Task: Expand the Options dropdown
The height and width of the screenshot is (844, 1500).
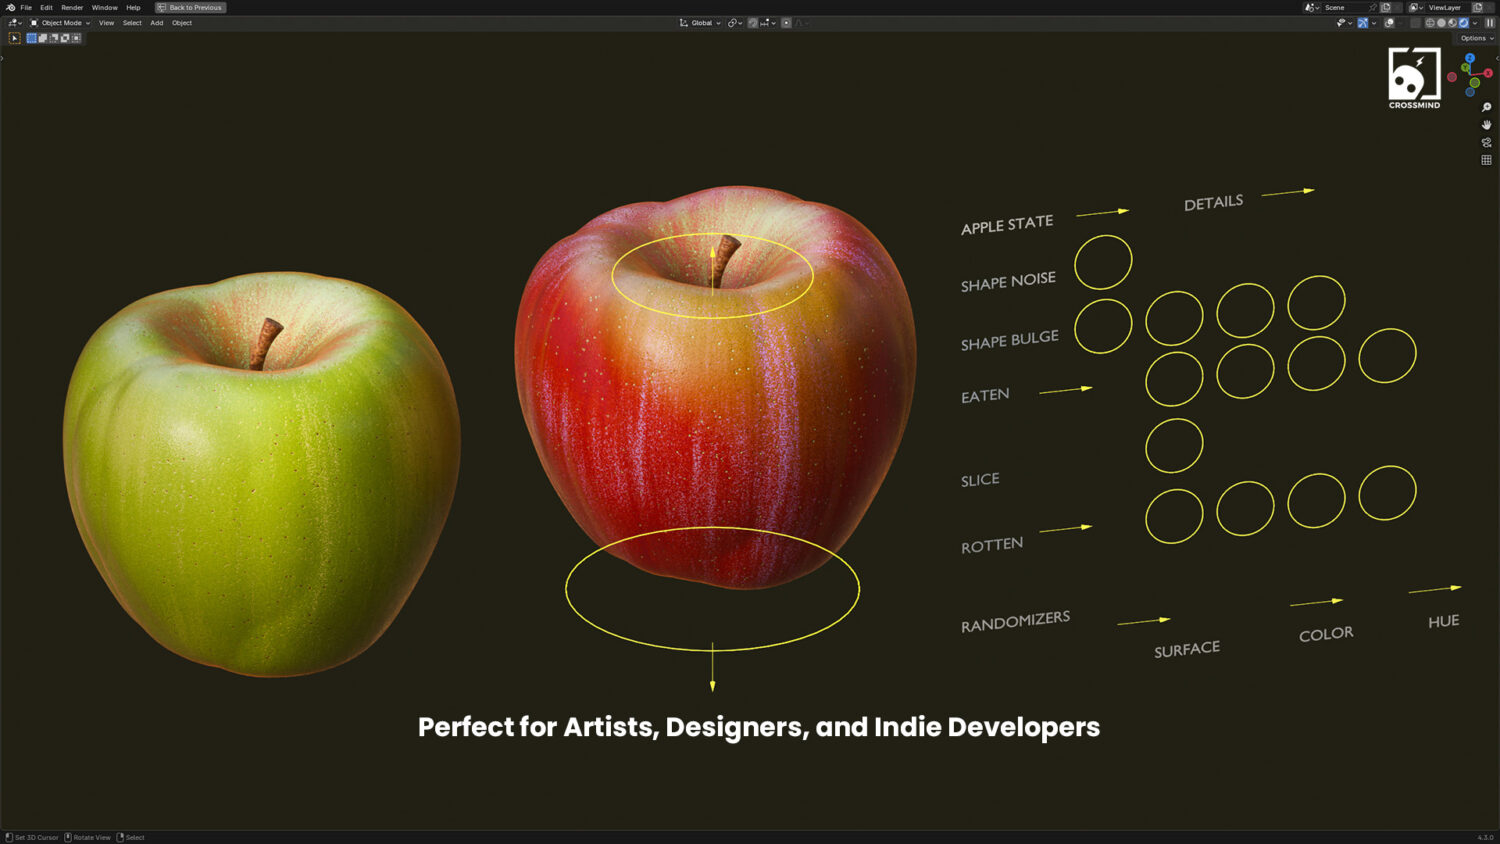Action: pos(1476,38)
